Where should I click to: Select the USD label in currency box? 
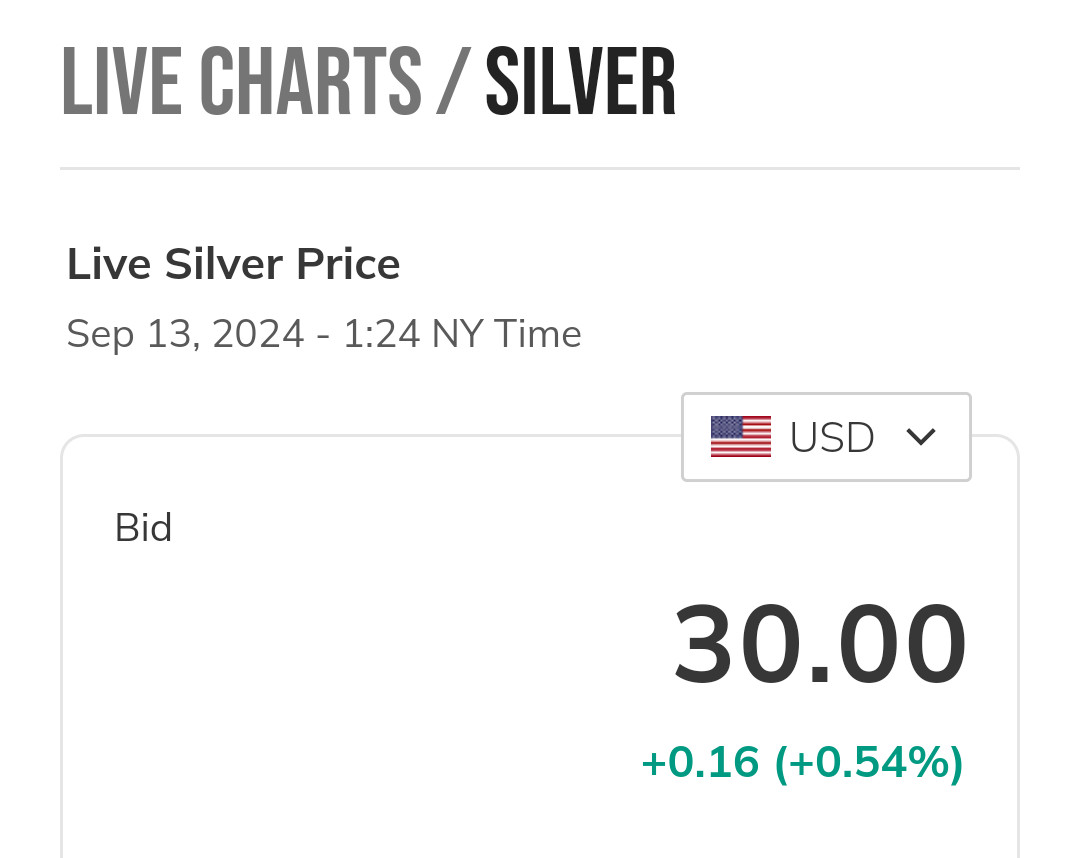tap(832, 437)
